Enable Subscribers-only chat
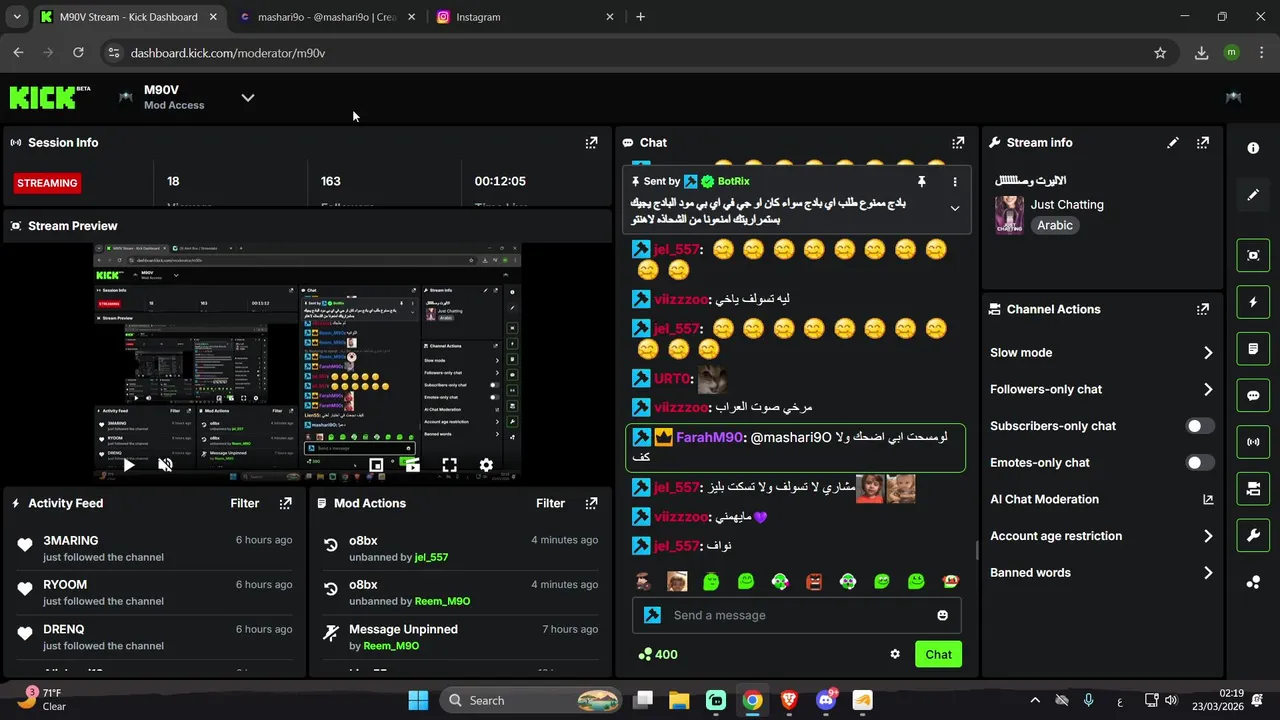Viewport: 1280px width, 720px height. pyautogui.click(x=1200, y=426)
